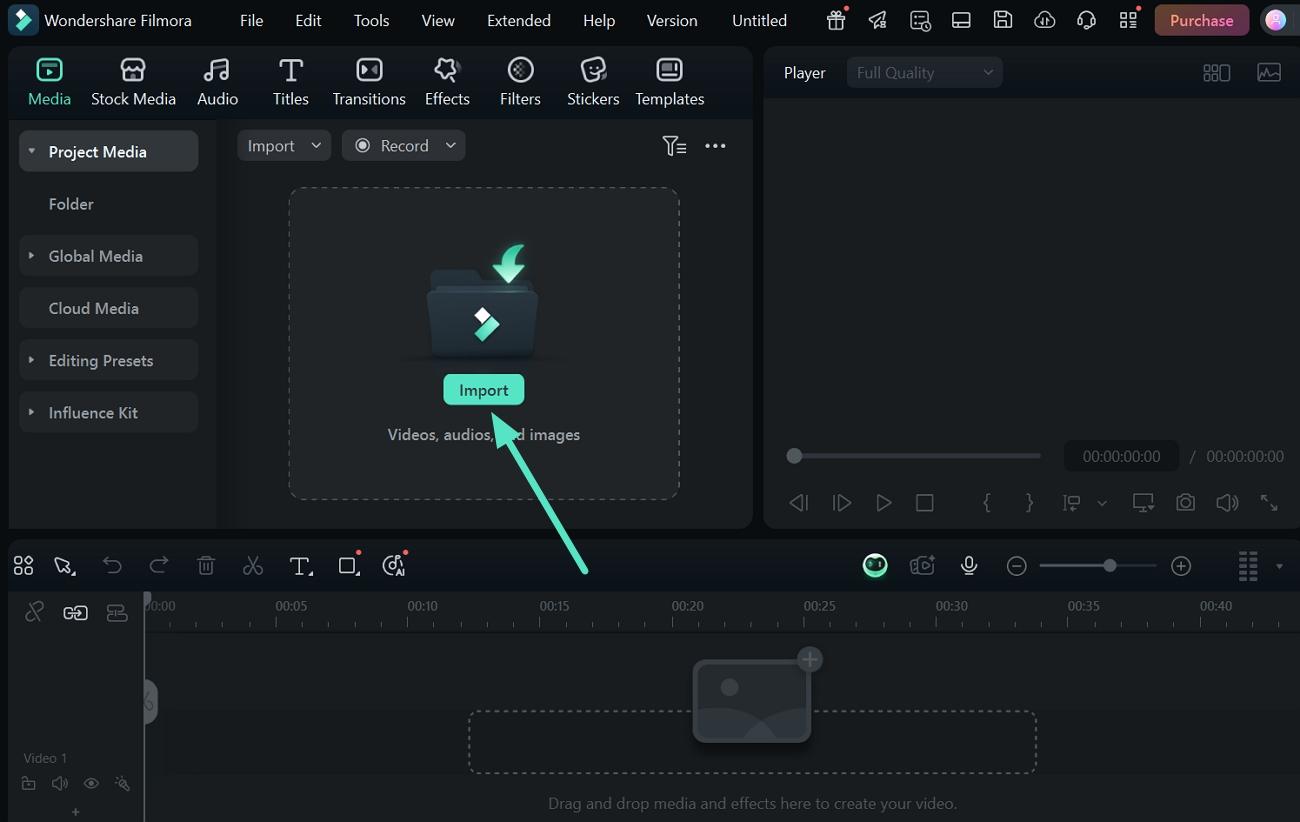Switch to the Effects tab
This screenshot has width=1300, height=822.
click(x=447, y=82)
